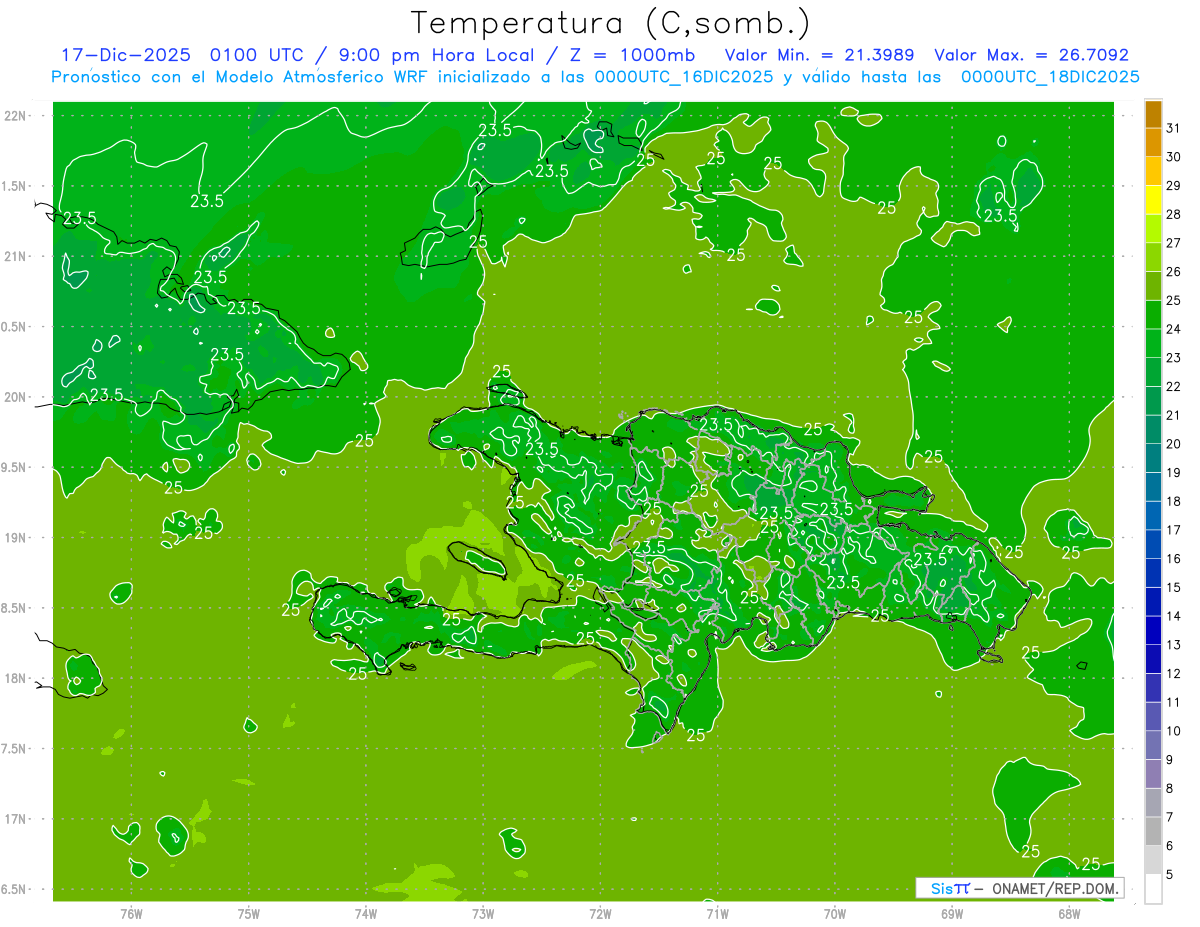Click the "74W" longitude axis label
1200x927 pixels.
coord(366,914)
